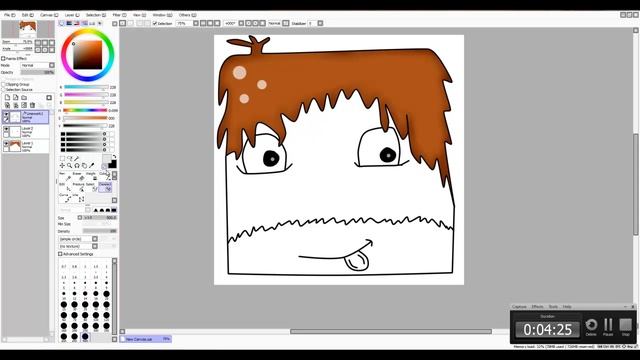The image size is (640, 360).
Task: Select the lasso tool
Action: [69, 158]
